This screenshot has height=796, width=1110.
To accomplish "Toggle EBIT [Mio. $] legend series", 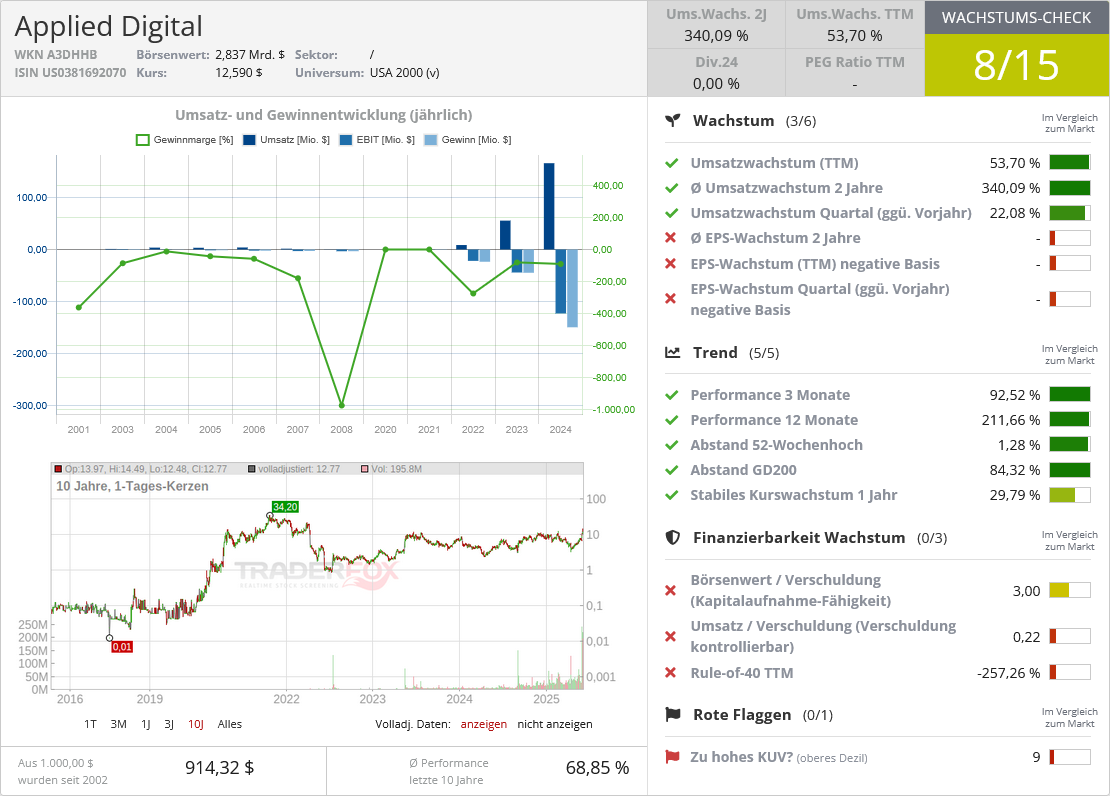I will pos(377,140).
